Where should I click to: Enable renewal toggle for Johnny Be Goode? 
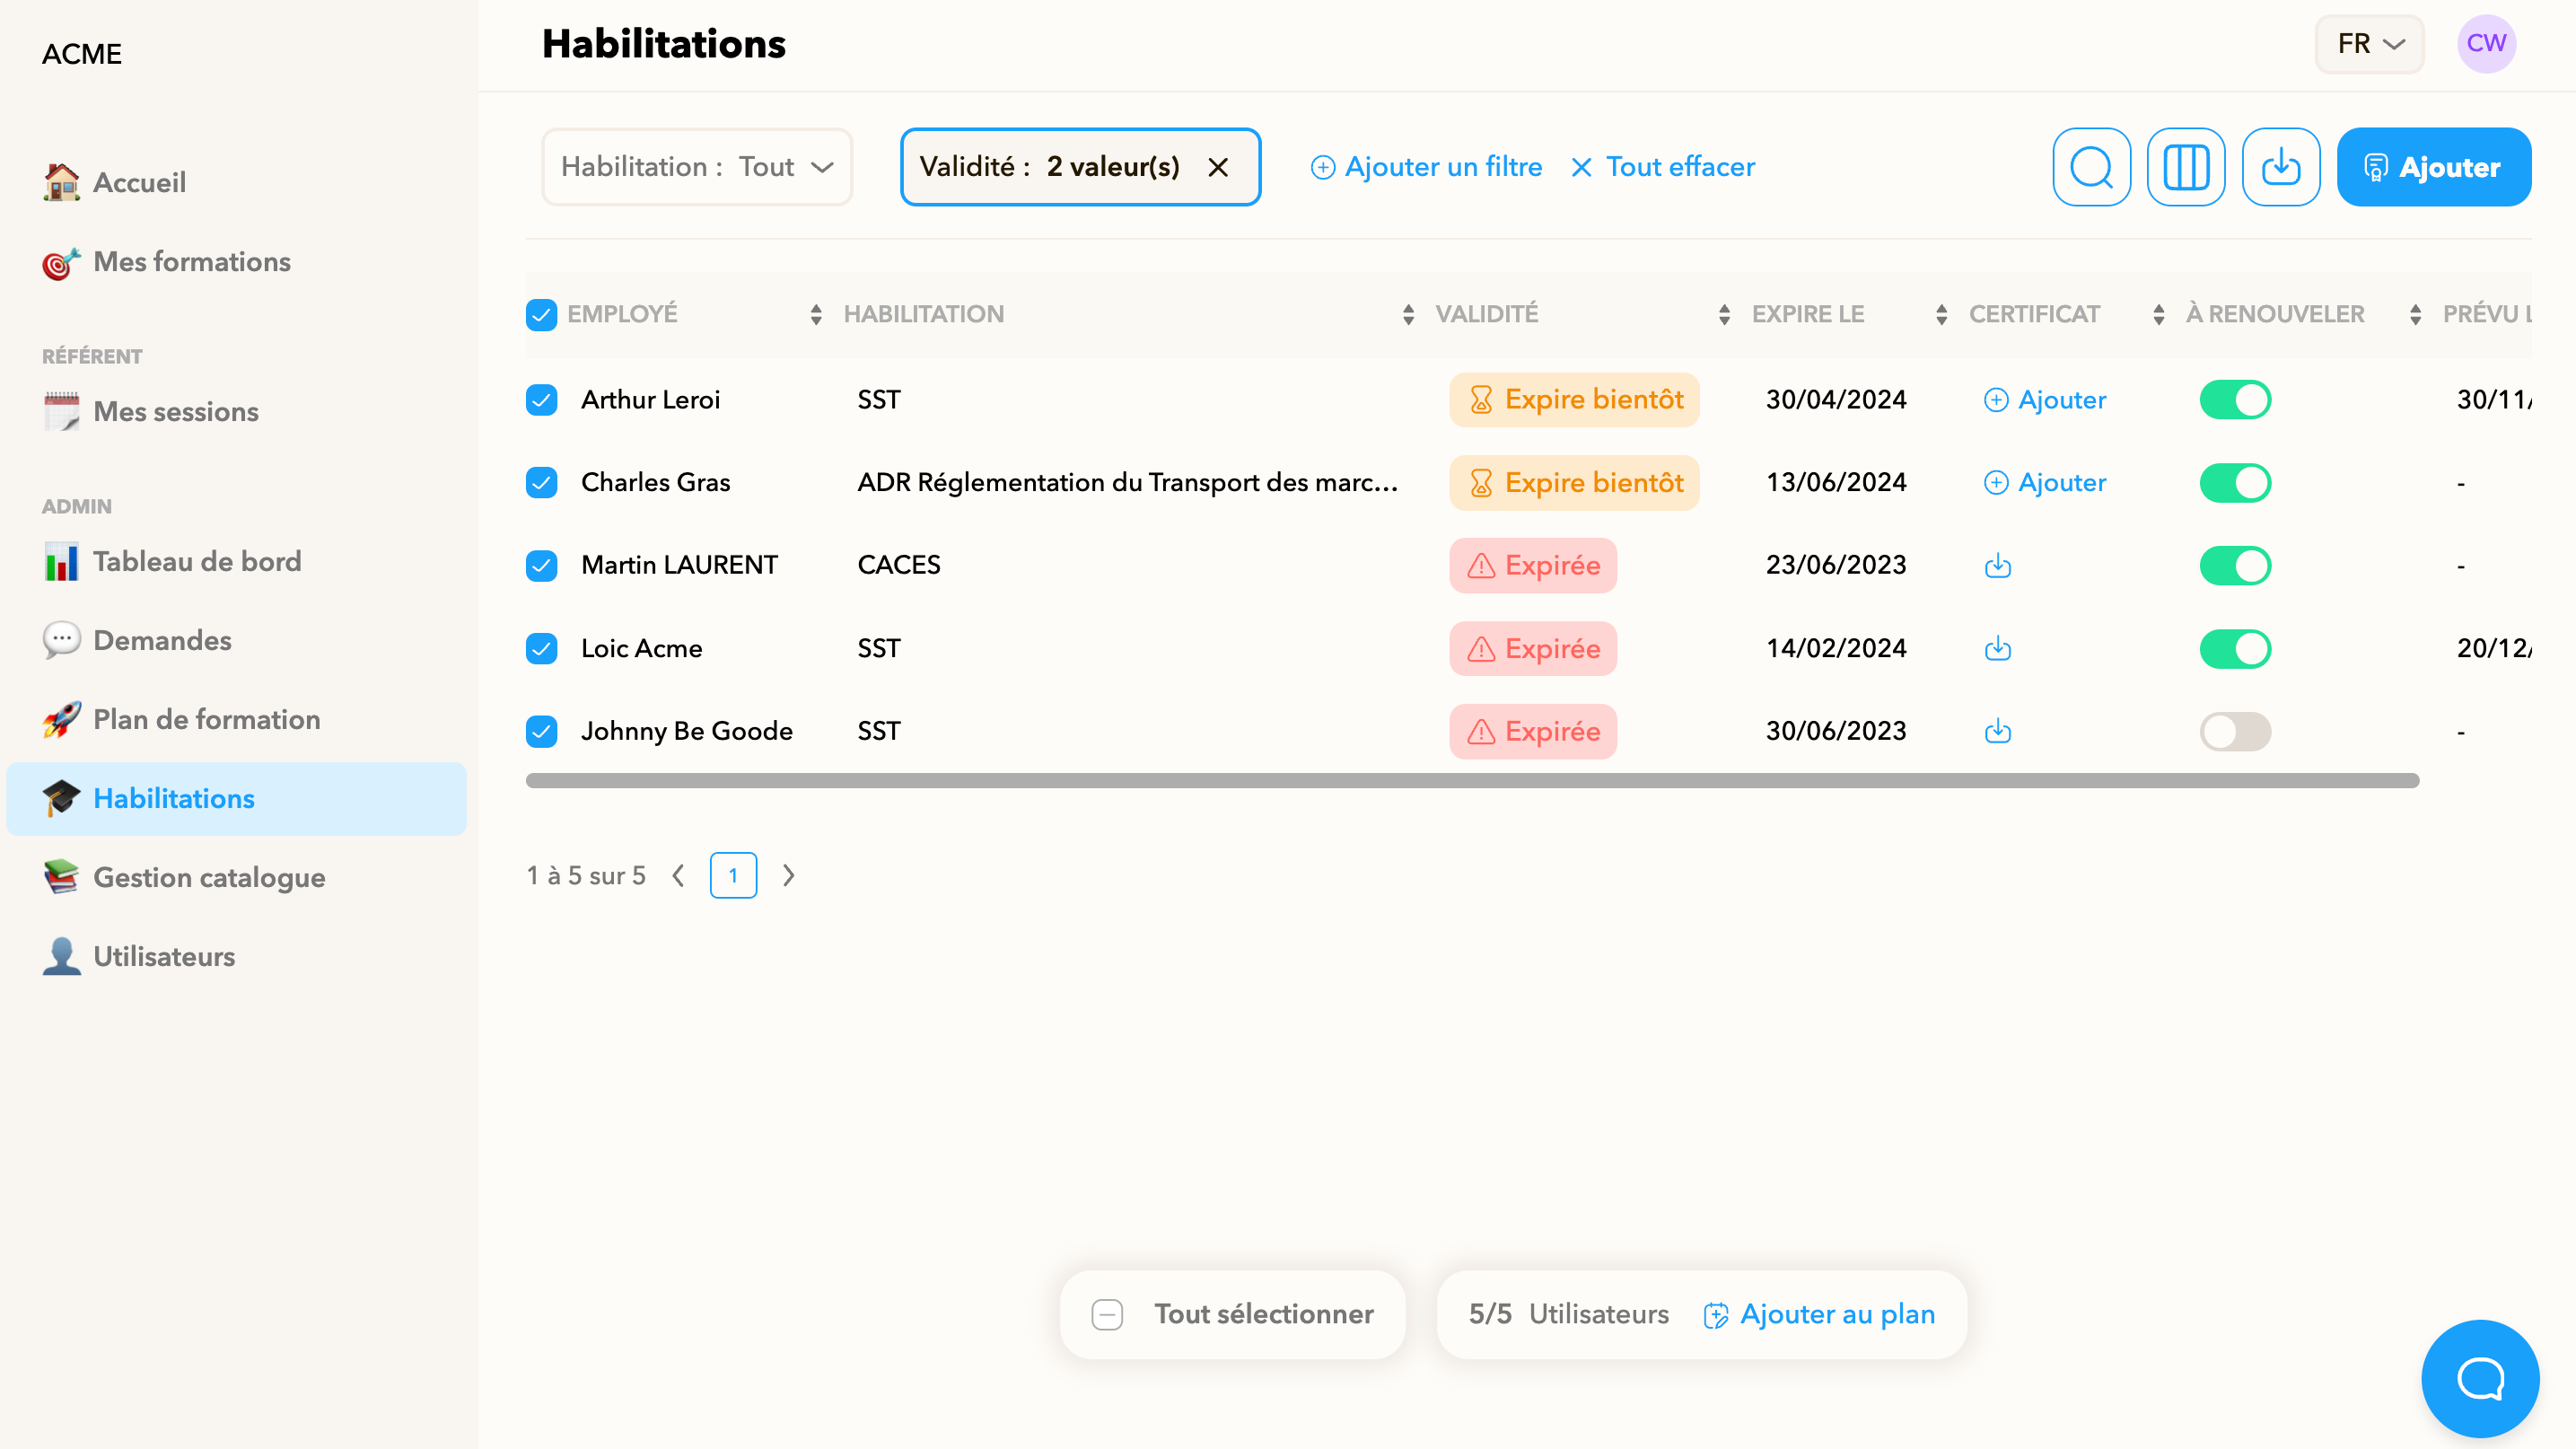(x=2234, y=732)
